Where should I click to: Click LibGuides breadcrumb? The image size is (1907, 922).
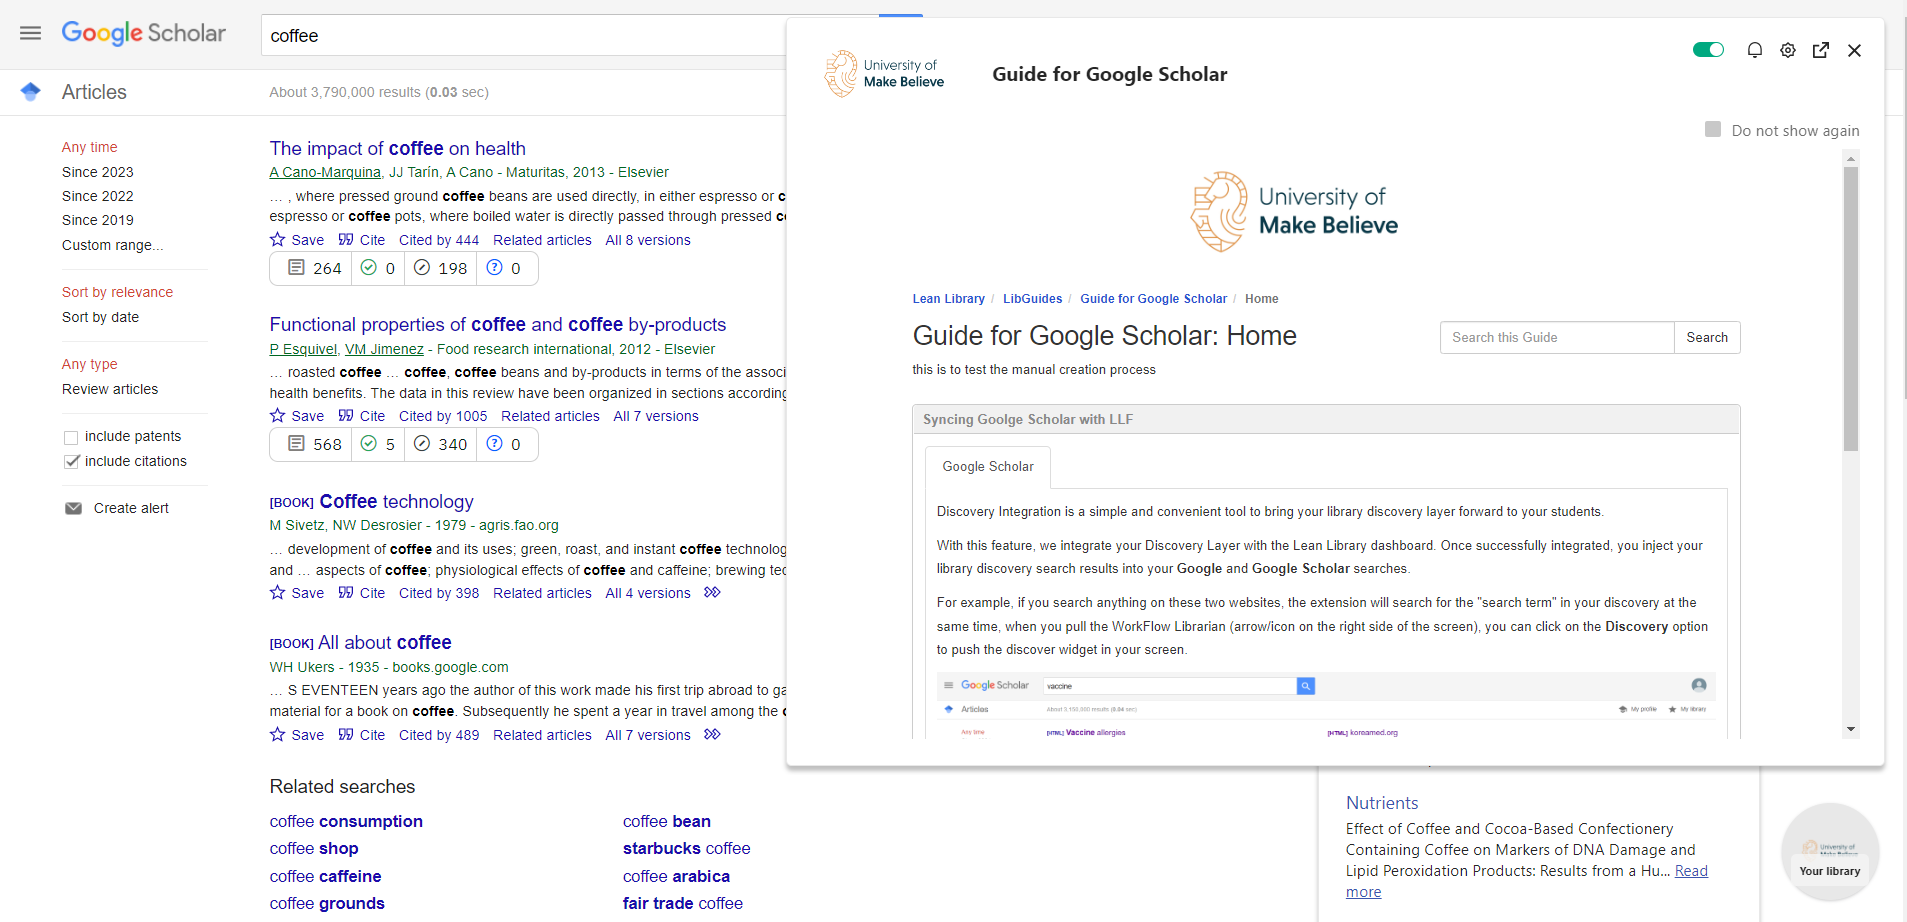coord(1033,299)
